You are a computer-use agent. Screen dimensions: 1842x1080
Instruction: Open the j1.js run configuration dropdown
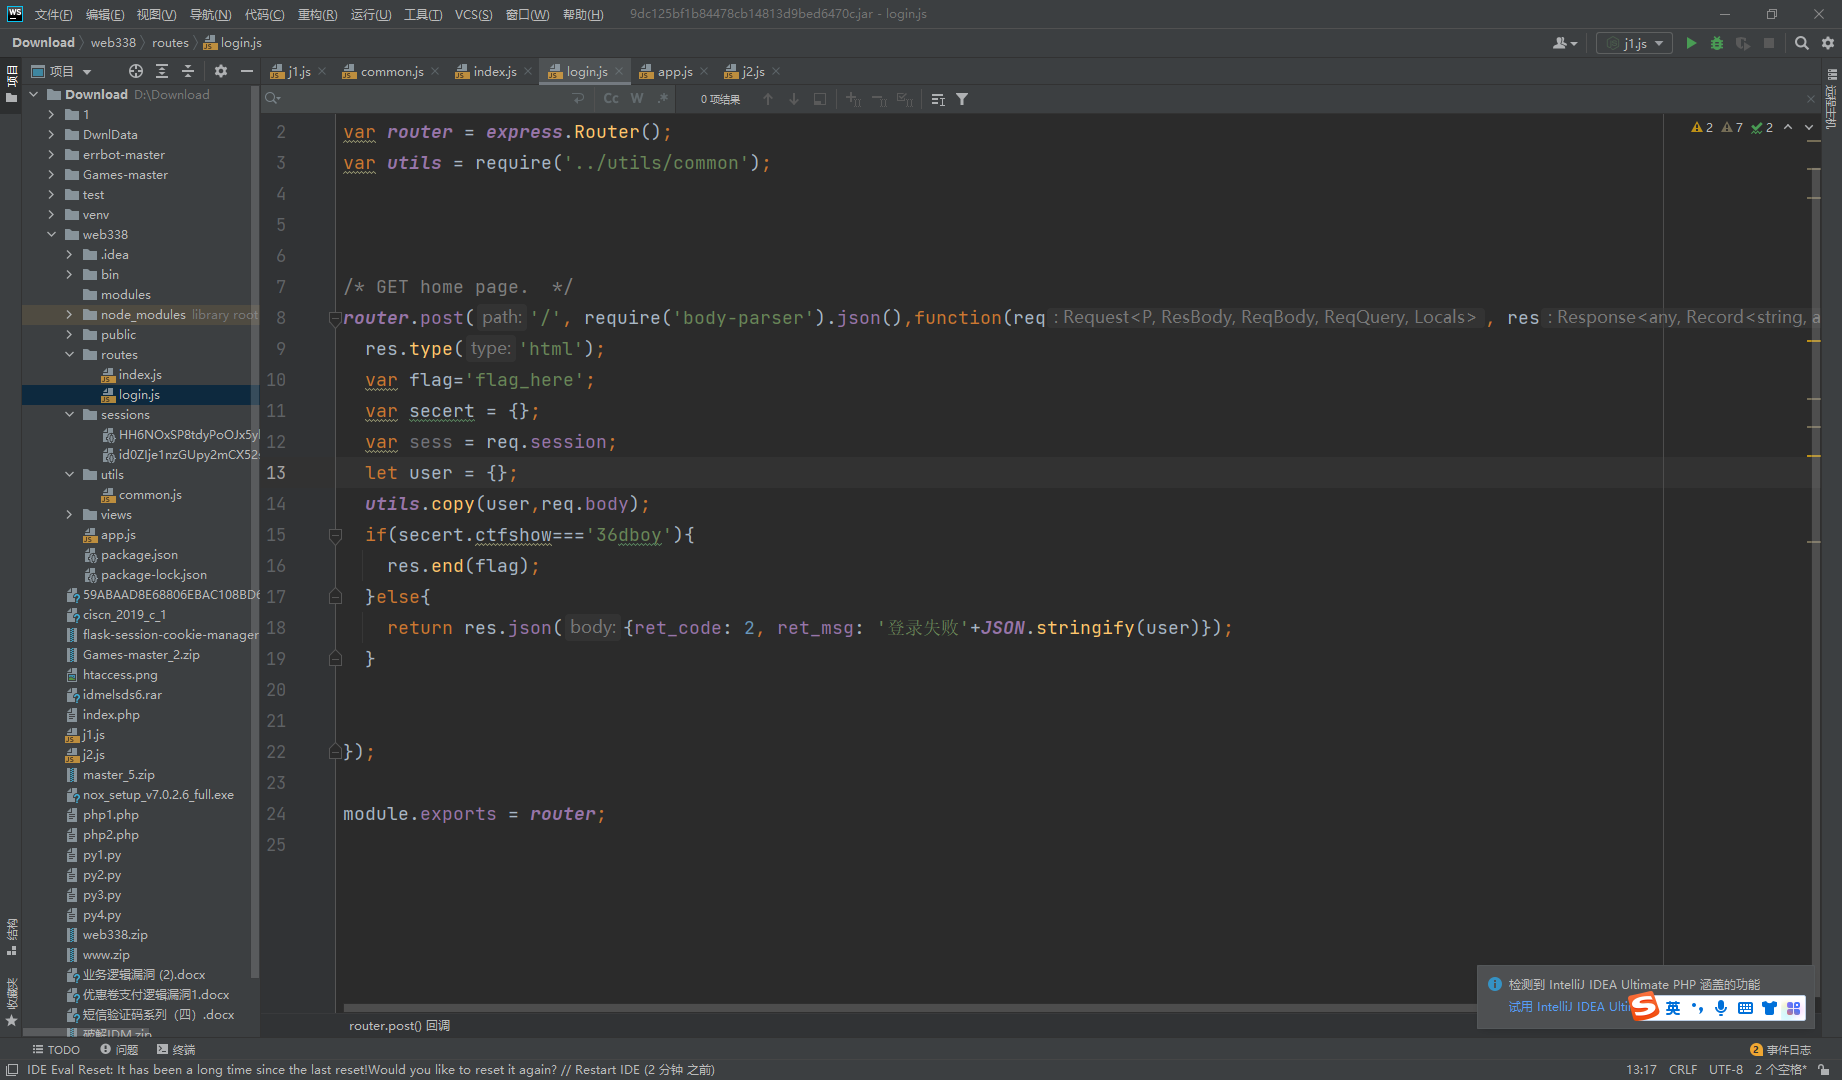coord(1635,43)
